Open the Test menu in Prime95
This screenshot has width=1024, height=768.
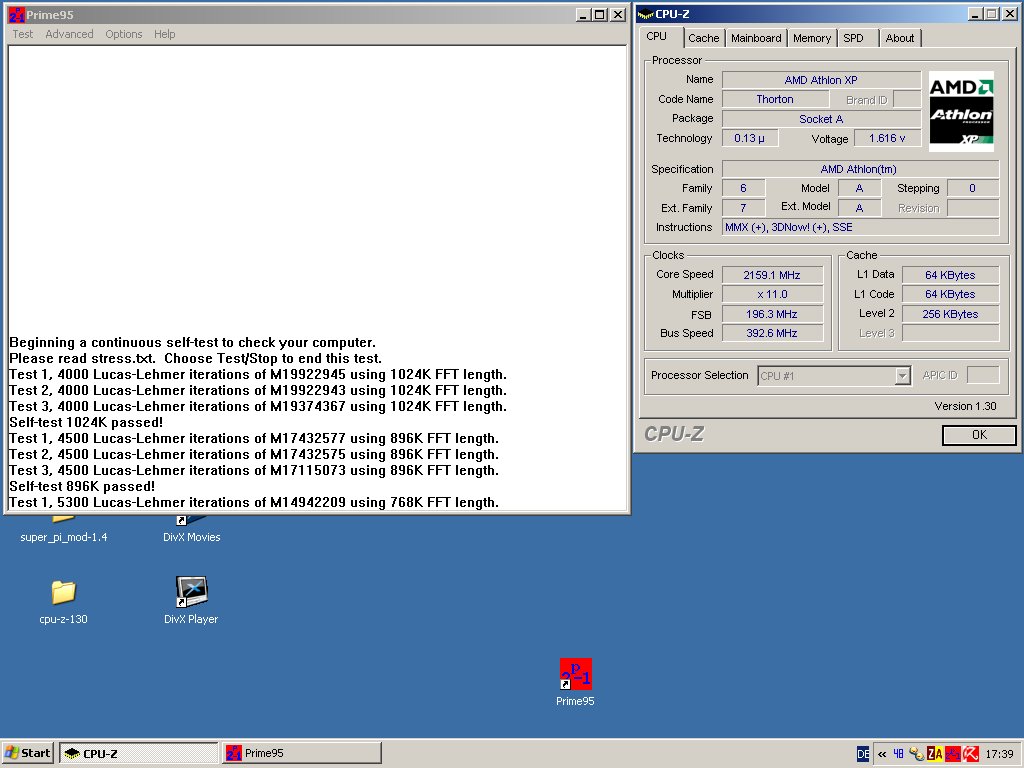22,34
